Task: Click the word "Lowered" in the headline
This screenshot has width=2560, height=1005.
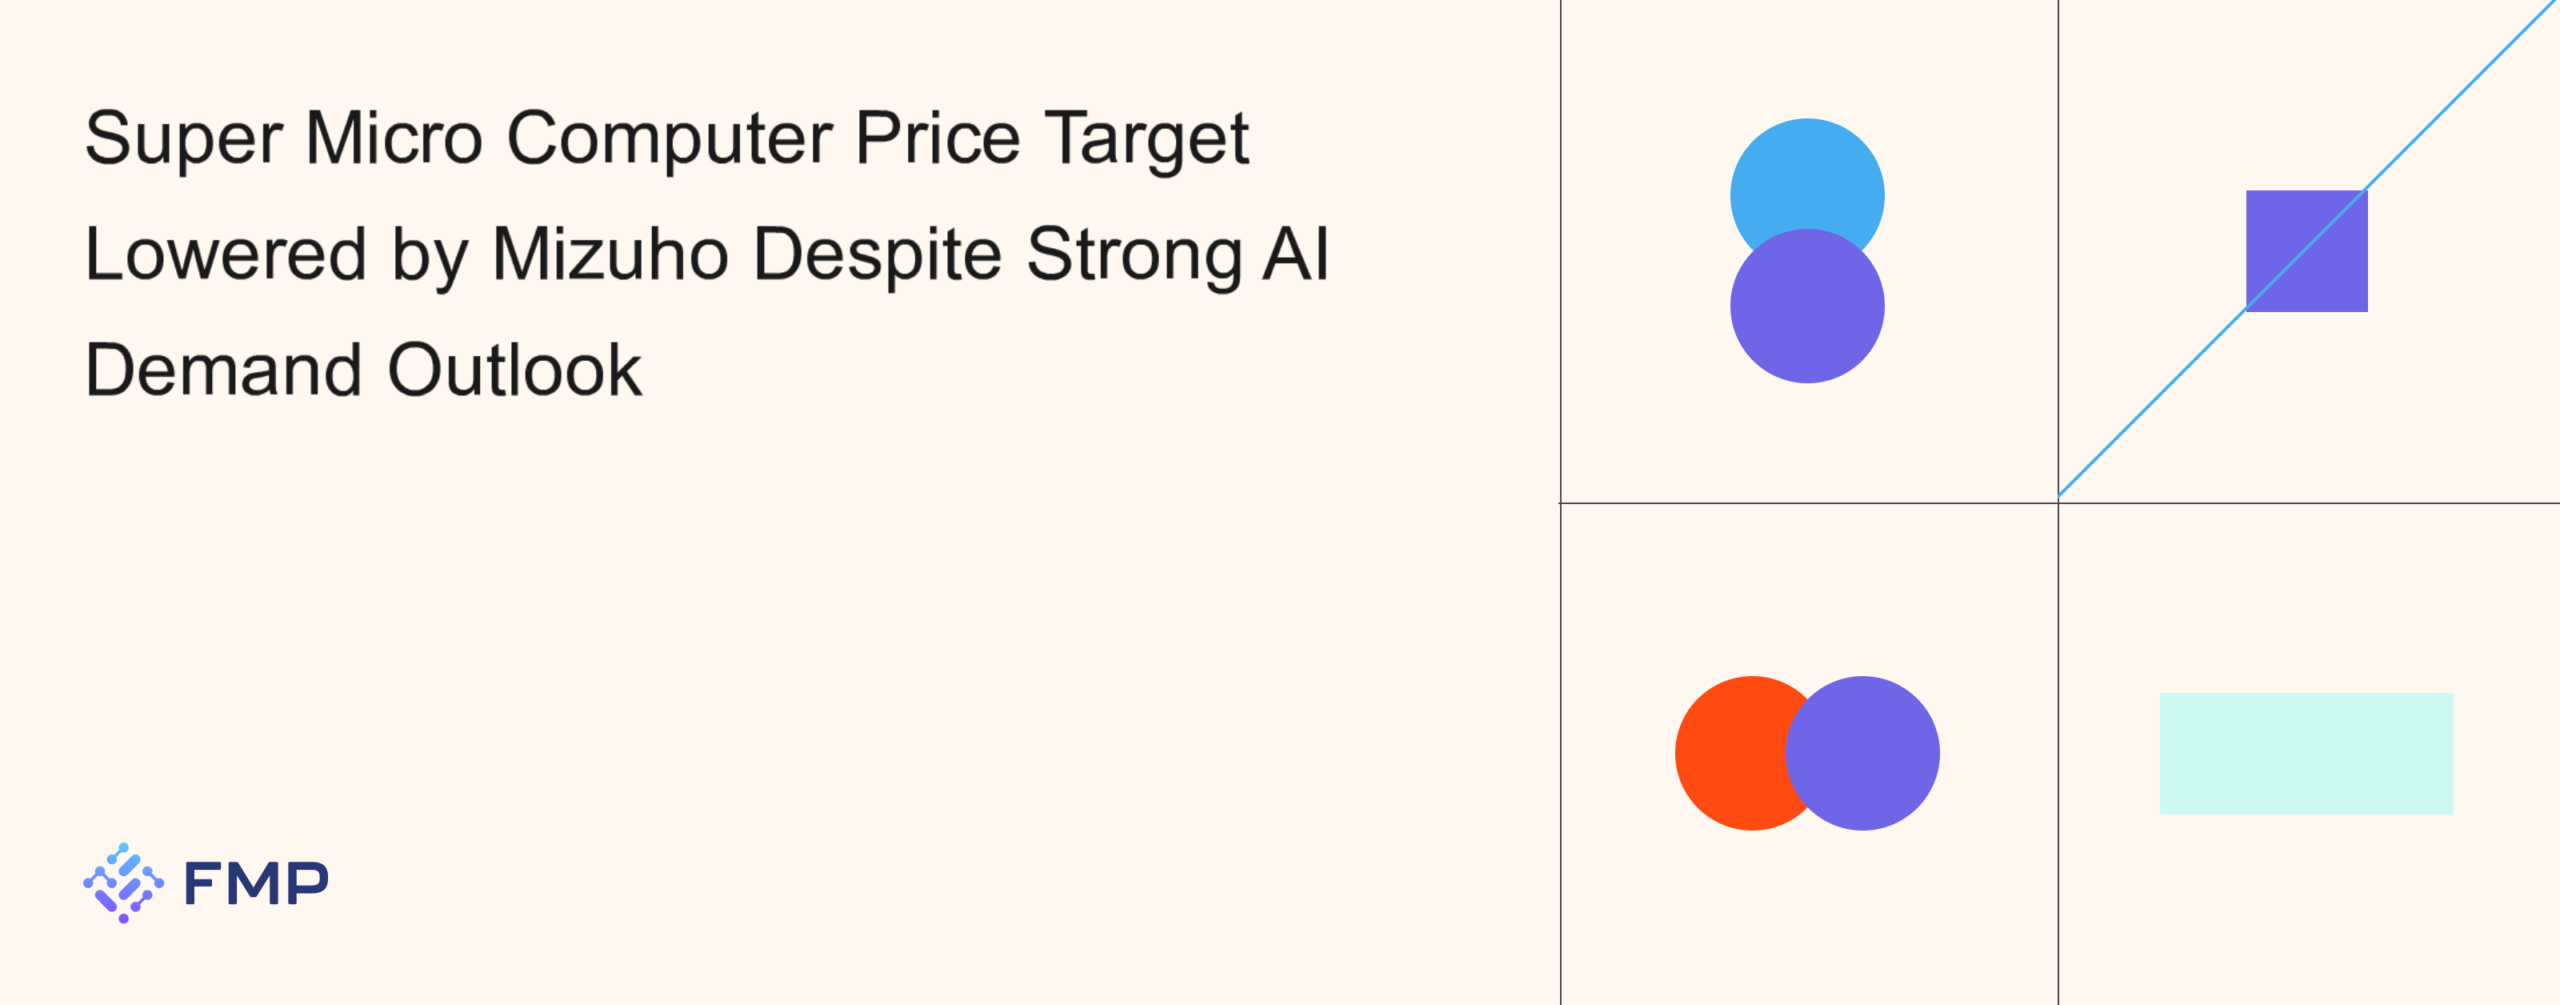Action: coord(226,254)
